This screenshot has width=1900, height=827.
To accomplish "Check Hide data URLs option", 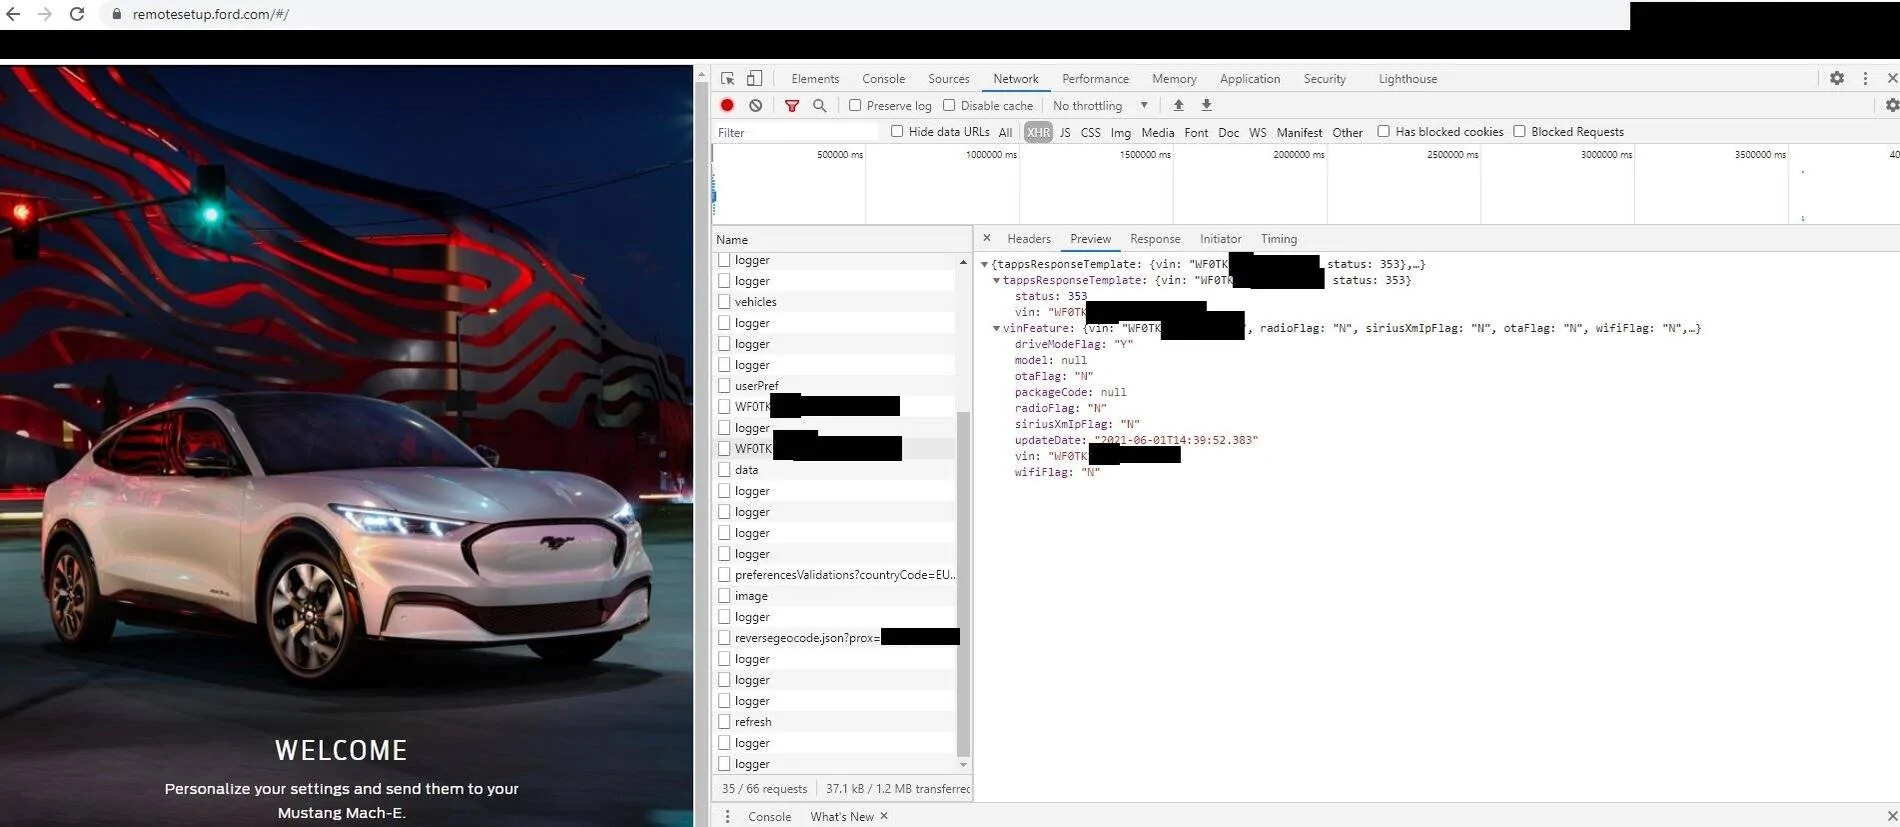I will coord(897,131).
